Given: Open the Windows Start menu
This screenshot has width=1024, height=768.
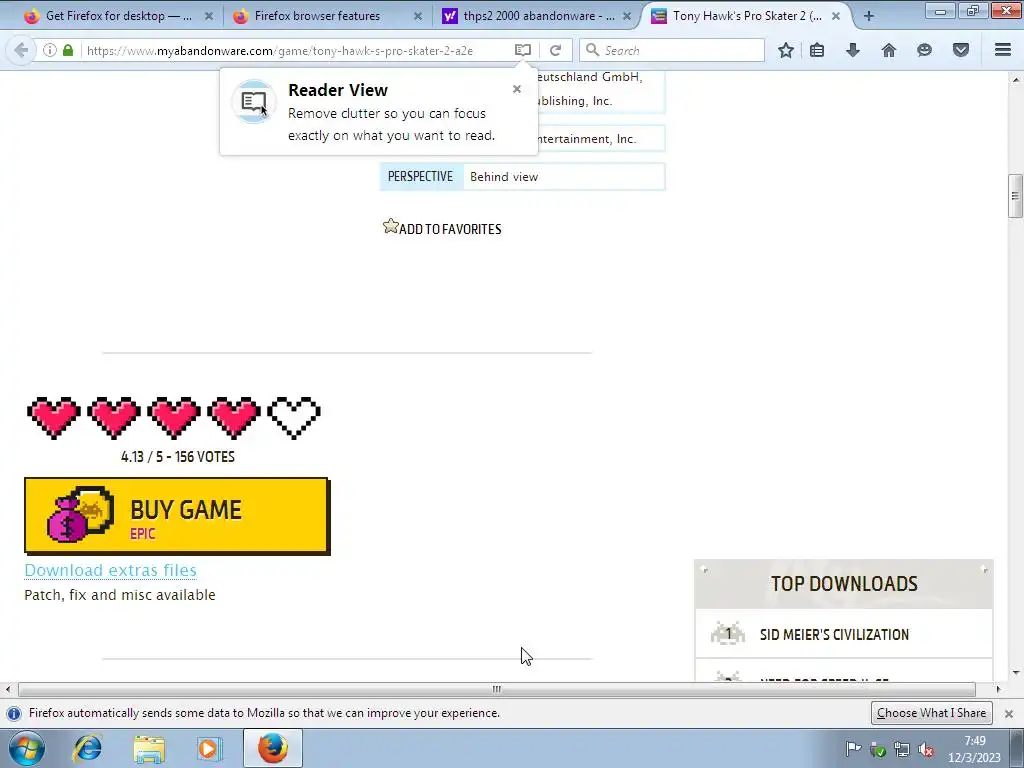Looking at the screenshot, I should 27,748.
